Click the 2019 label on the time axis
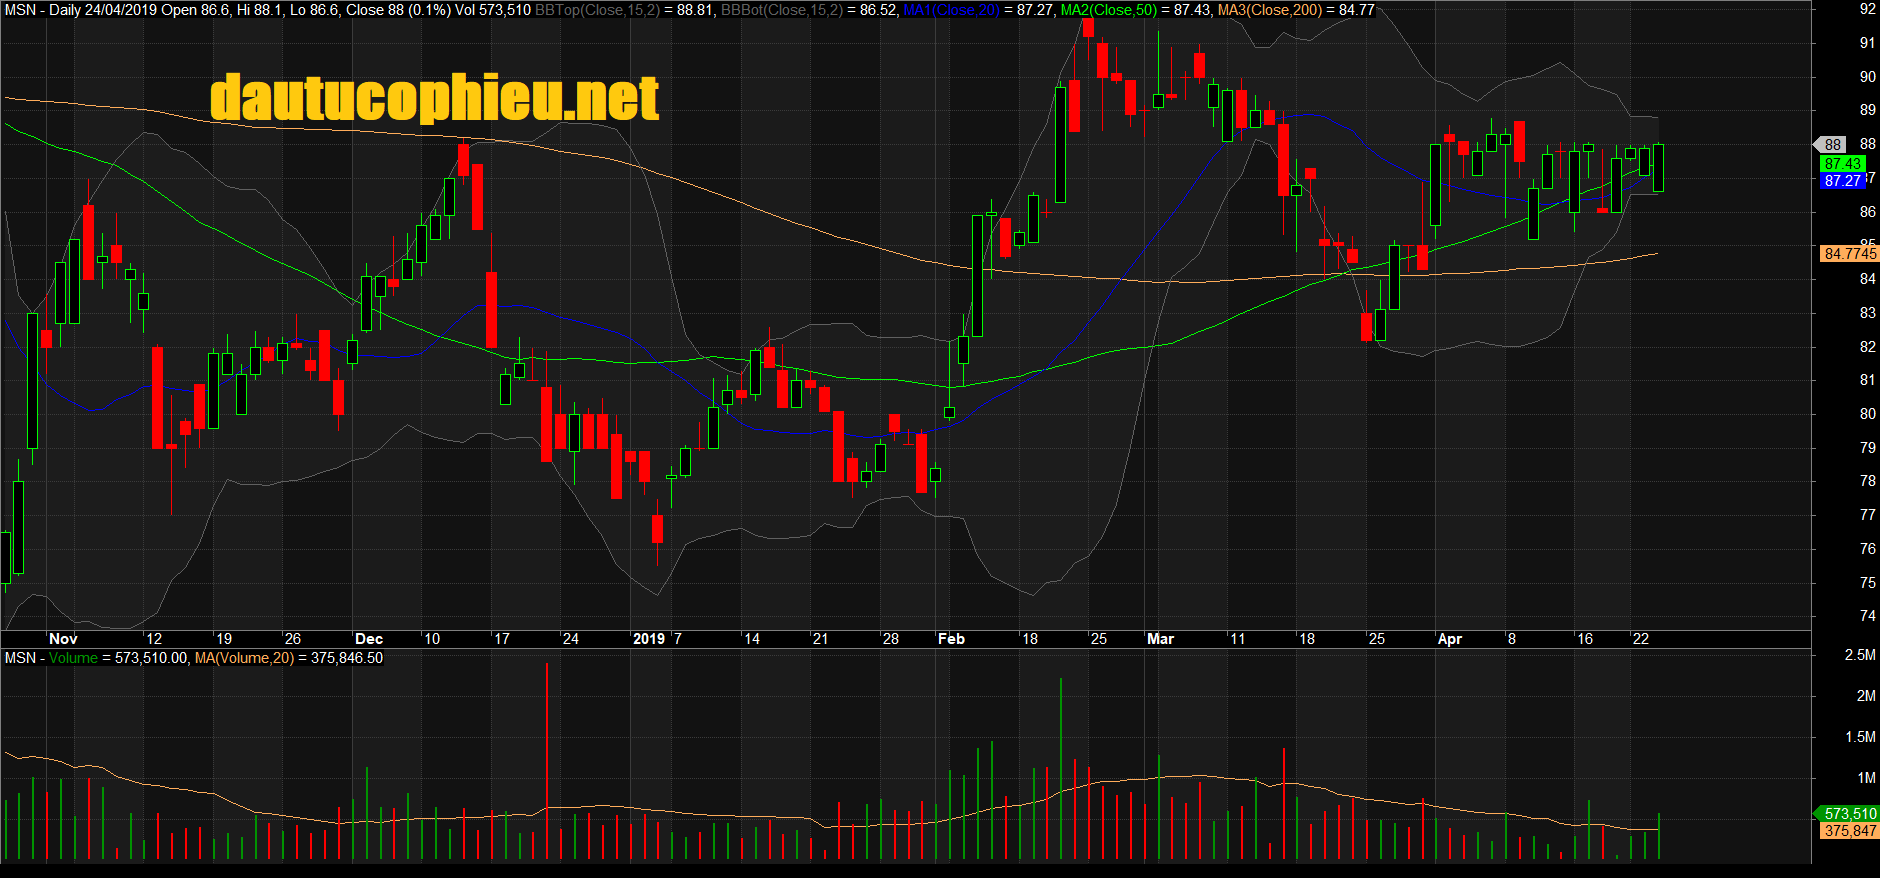Viewport: 1880px width, 878px height. click(649, 639)
